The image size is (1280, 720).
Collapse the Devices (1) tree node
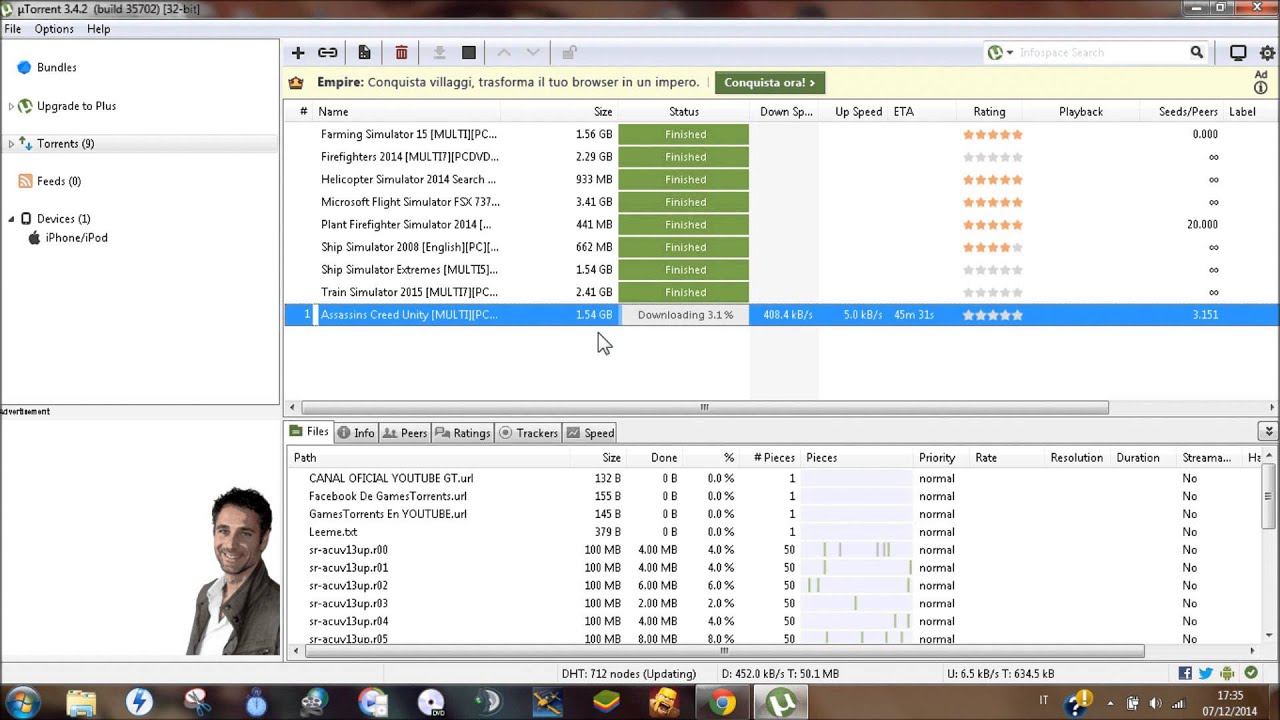[x=11, y=219]
